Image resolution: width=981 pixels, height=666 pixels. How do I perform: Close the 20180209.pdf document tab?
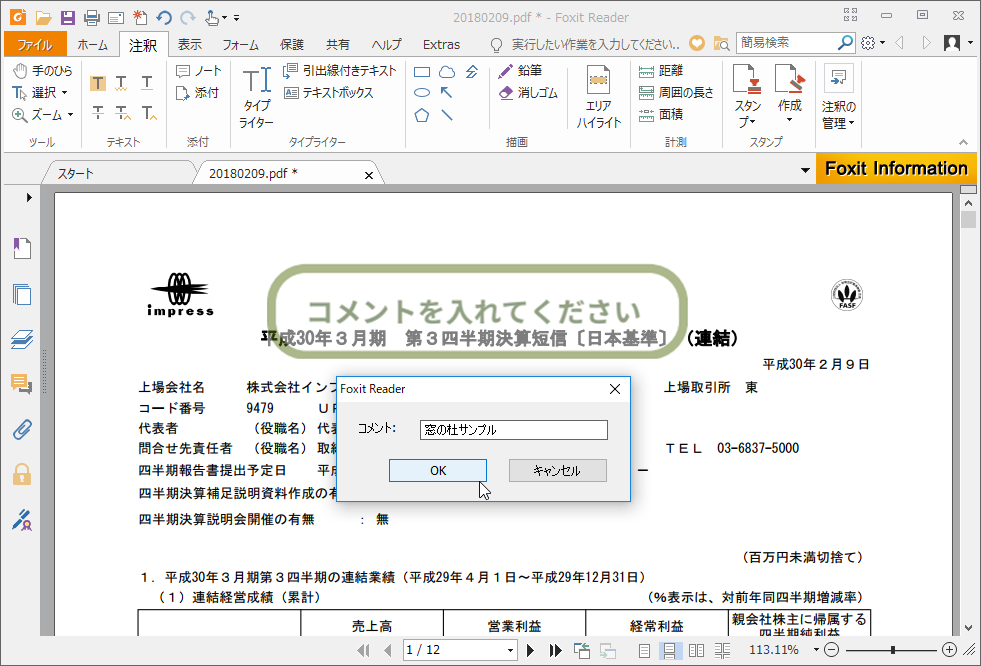pyautogui.click(x=369, y=176)
